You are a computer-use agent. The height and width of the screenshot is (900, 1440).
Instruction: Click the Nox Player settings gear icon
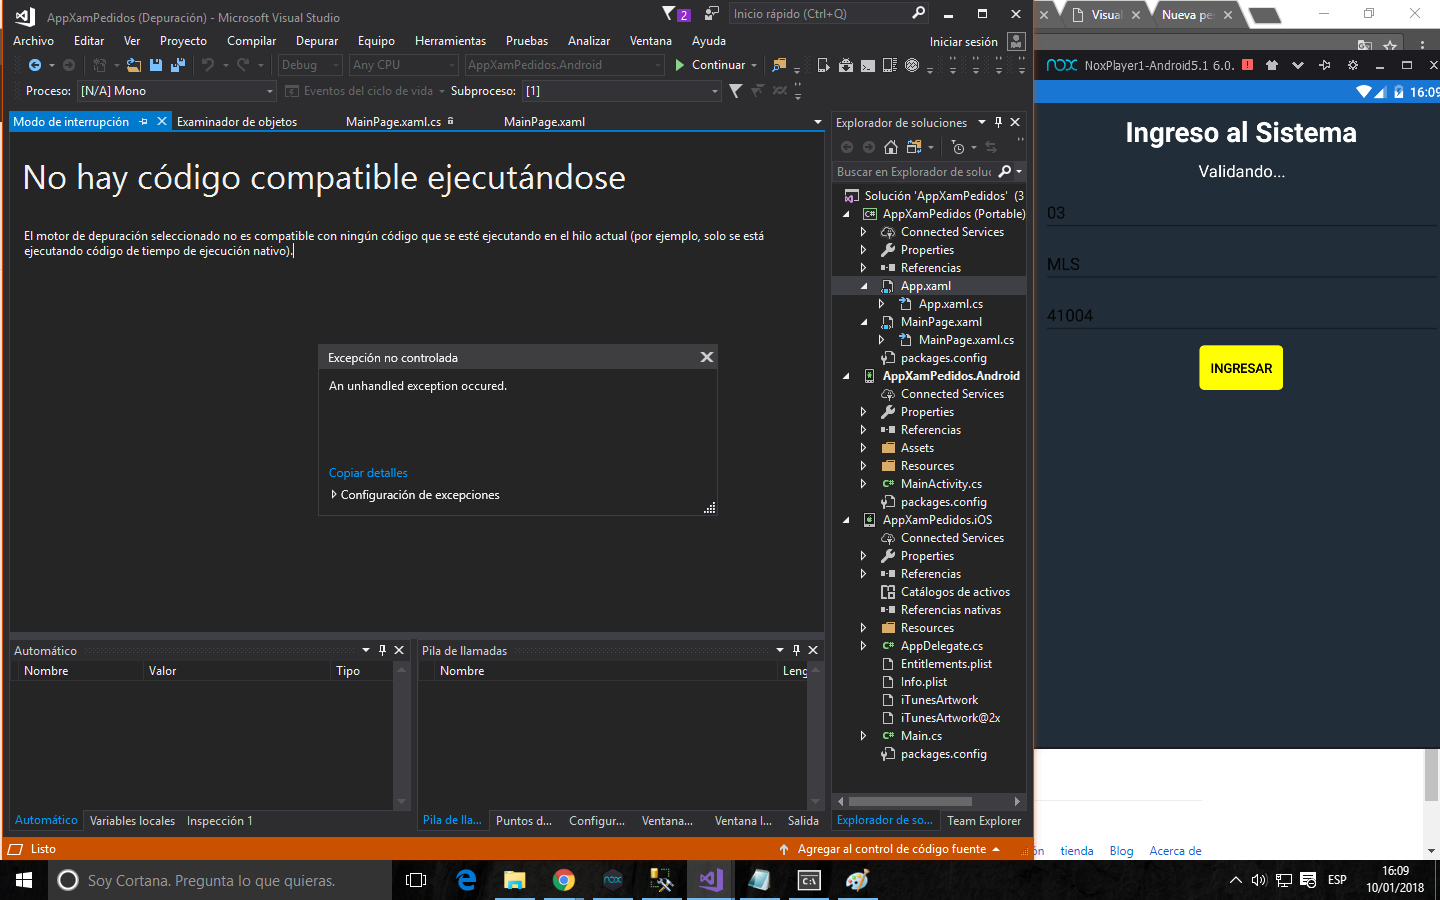tap(1352, 64)
